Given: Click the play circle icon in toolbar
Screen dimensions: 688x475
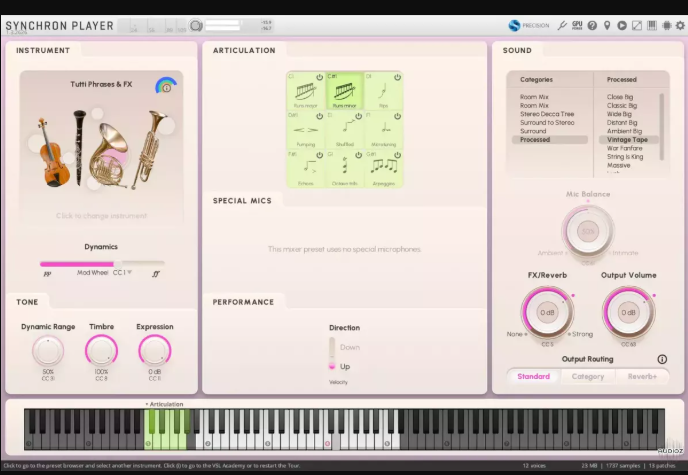Looking at the screenshot, I should pyautogui.click(x=622, y=25).
